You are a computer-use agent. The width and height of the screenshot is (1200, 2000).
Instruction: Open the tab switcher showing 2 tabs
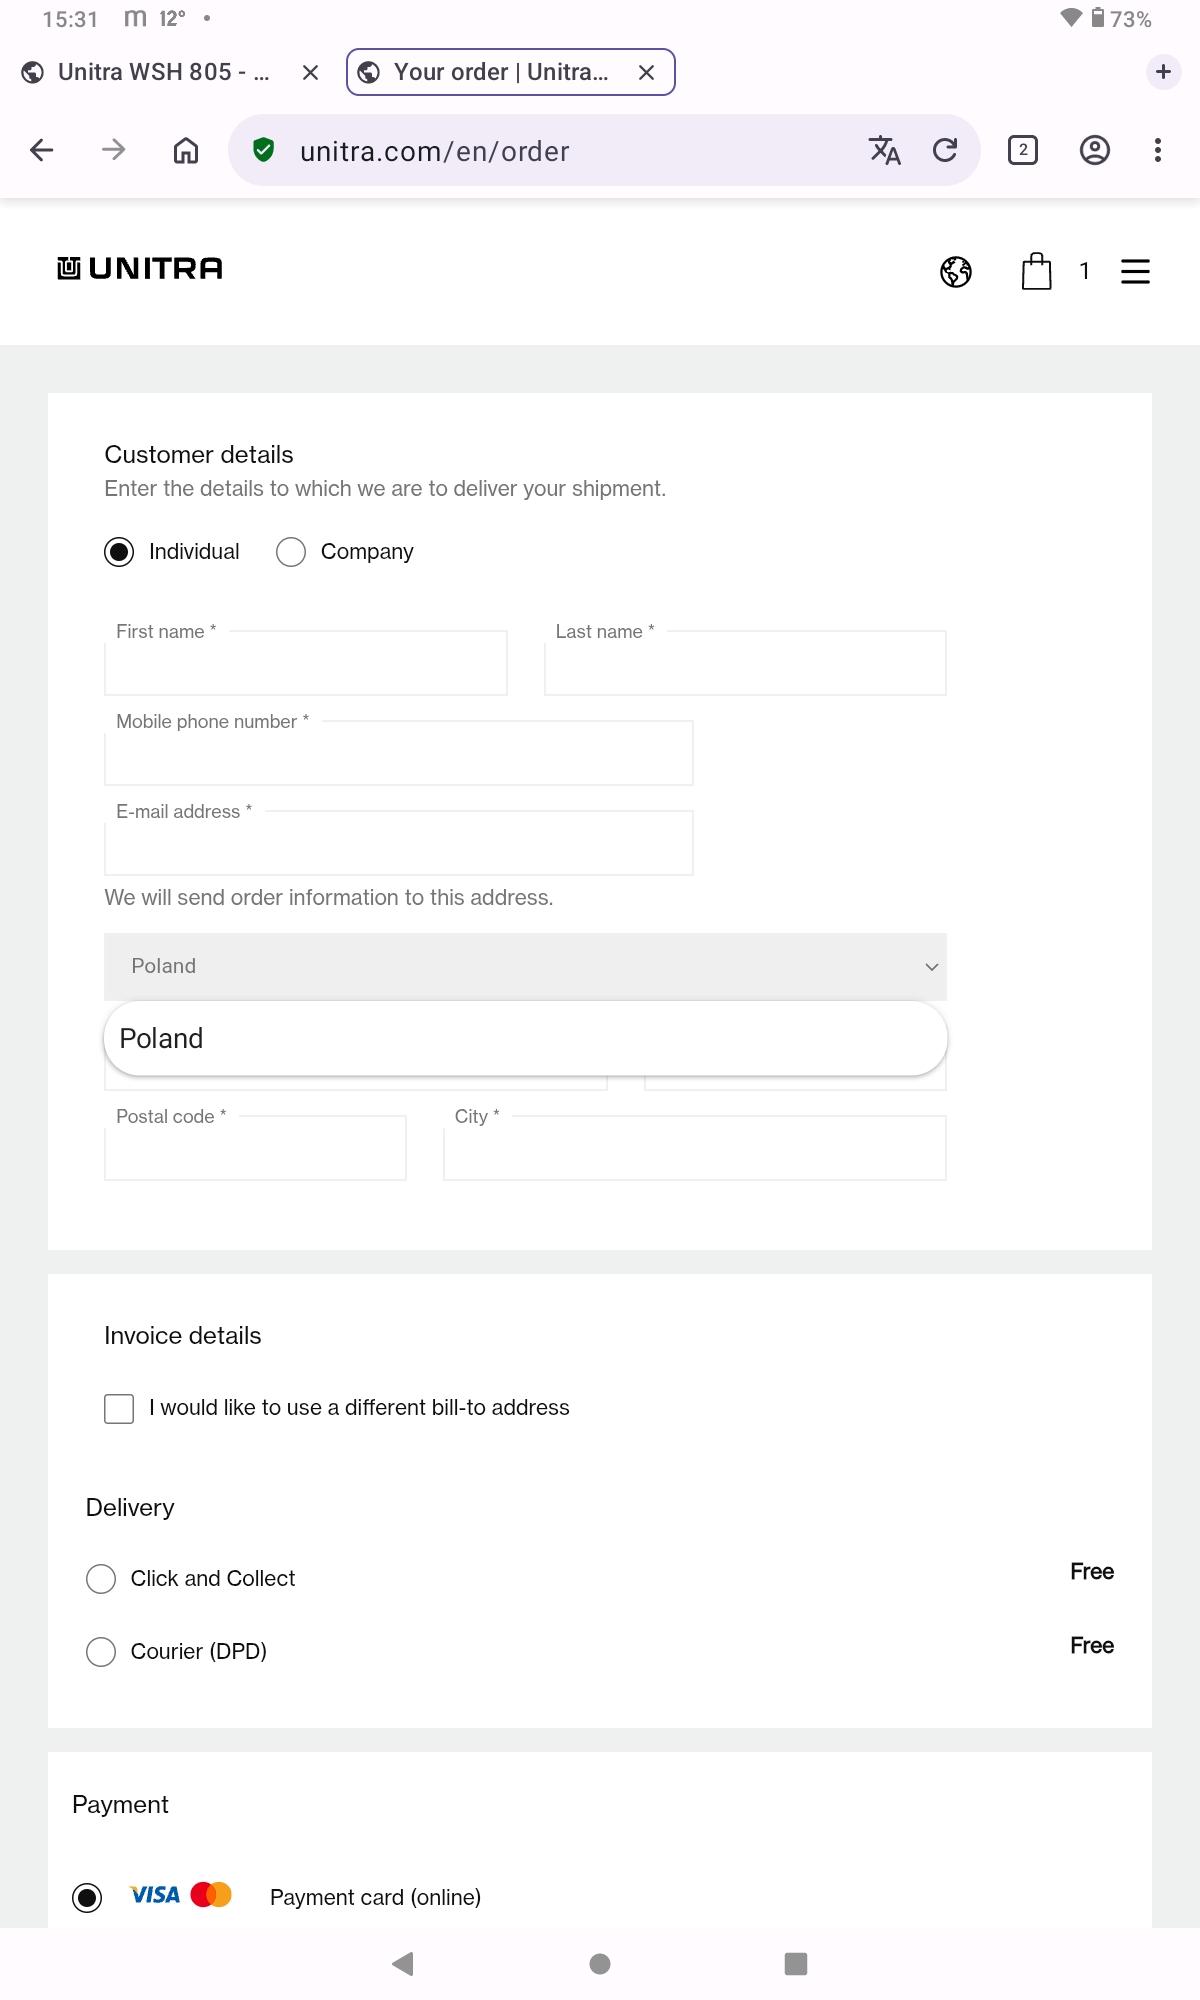(x=1022, y=151)
